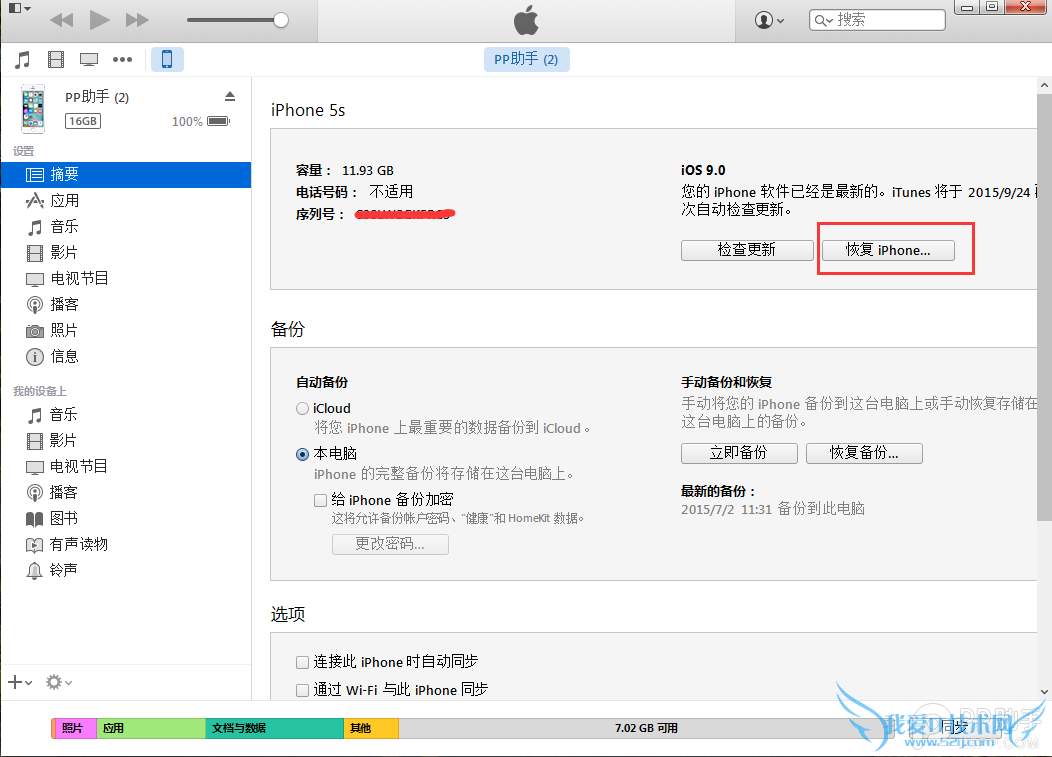The width and height of the screenshot is (1052, 757).
Task: Click the battery indicator icon
Action: [x=218, y=121]
